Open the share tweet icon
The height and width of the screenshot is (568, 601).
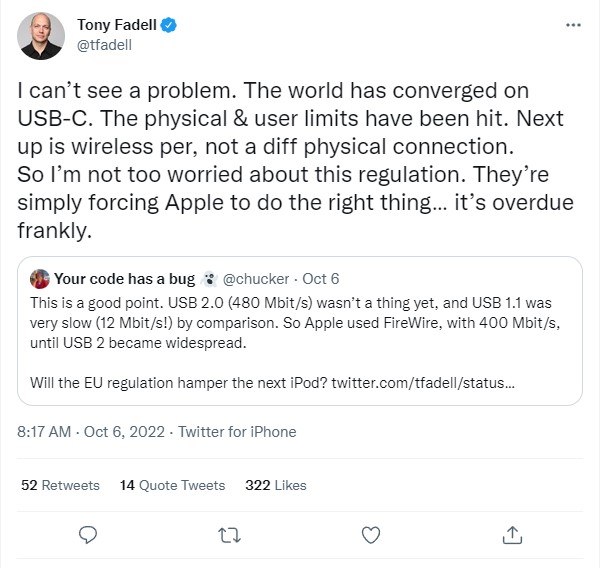[x=511, y=533]
